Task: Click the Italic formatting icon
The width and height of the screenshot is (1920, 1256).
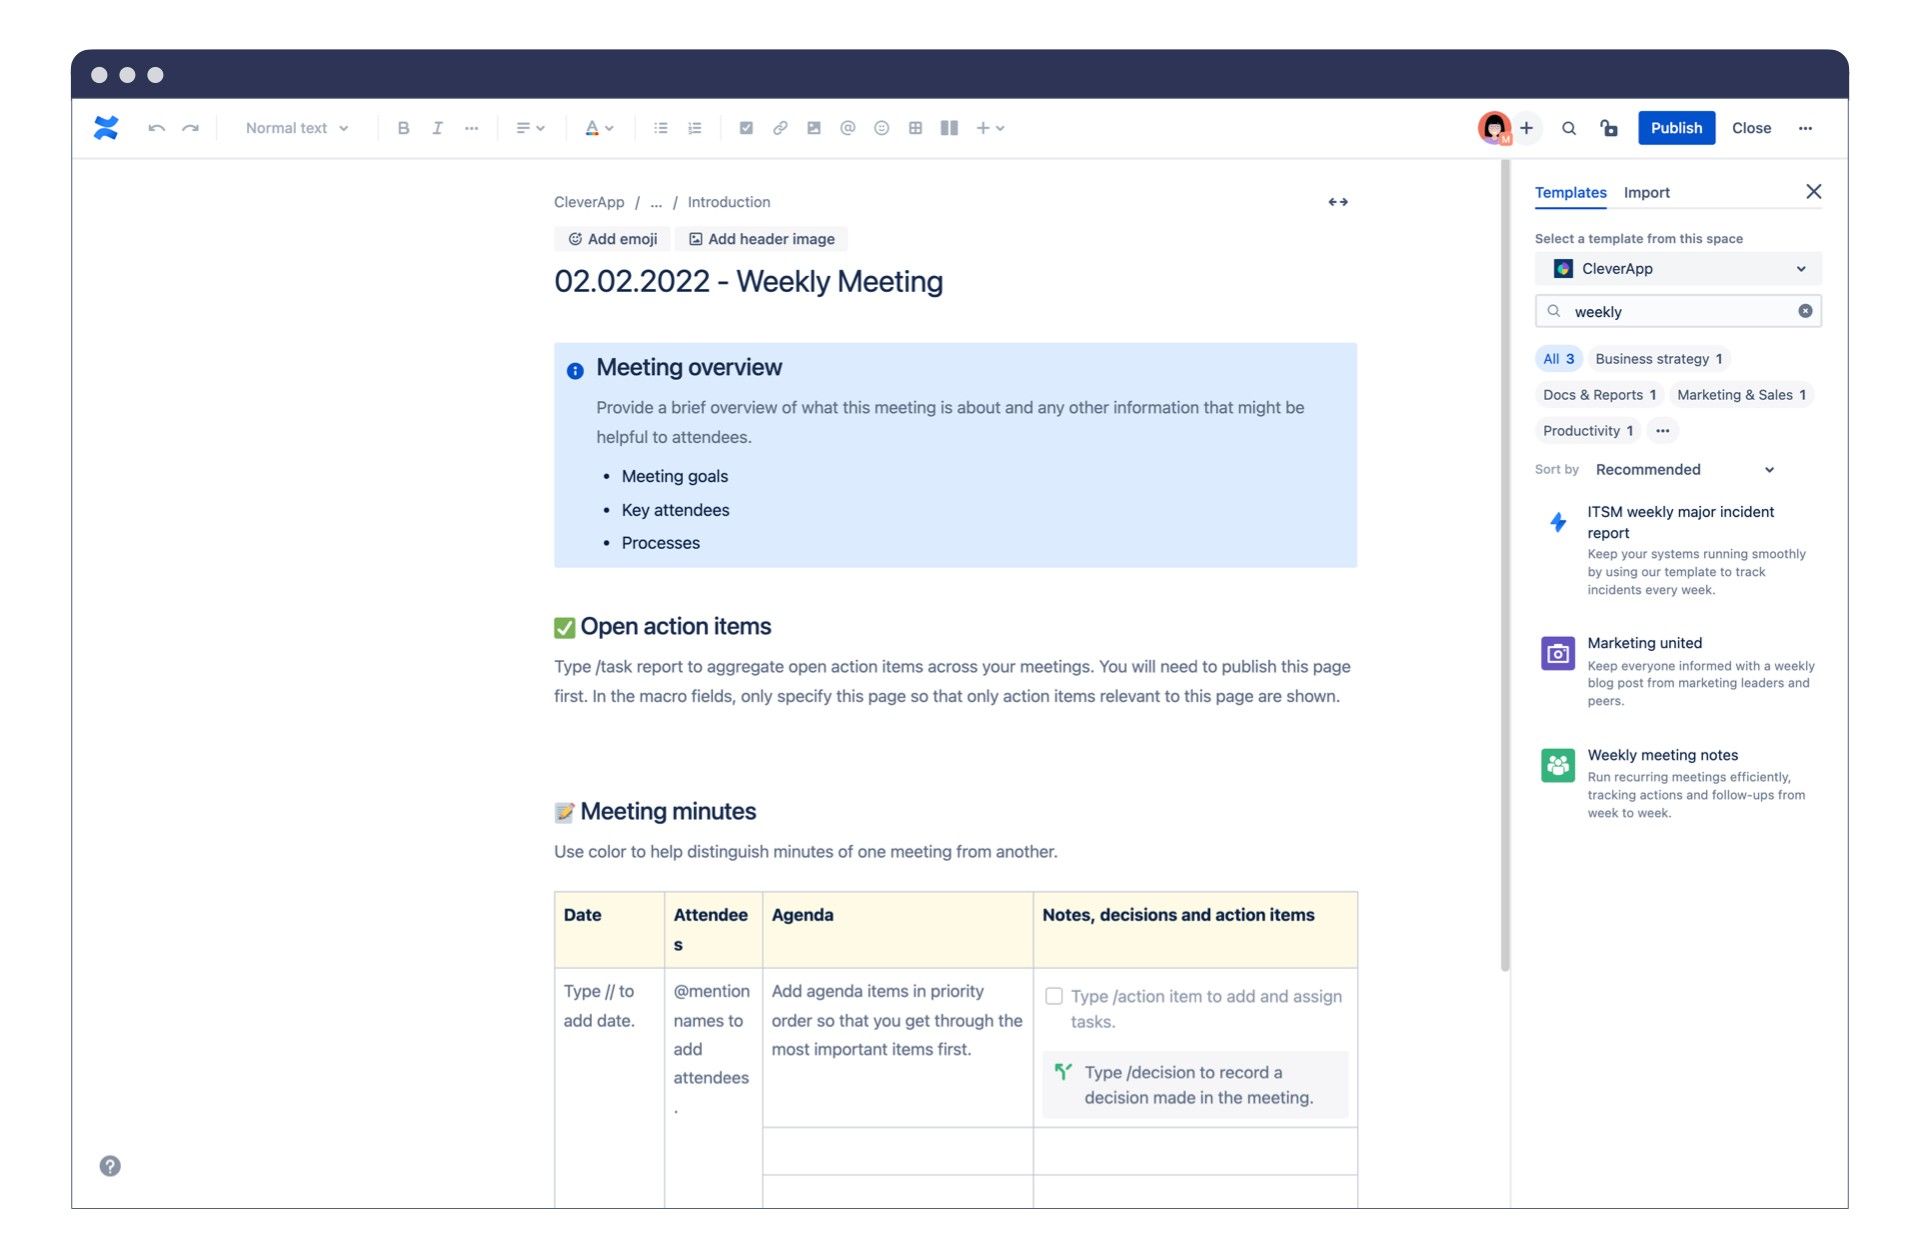Action: (x=436, y=128)
